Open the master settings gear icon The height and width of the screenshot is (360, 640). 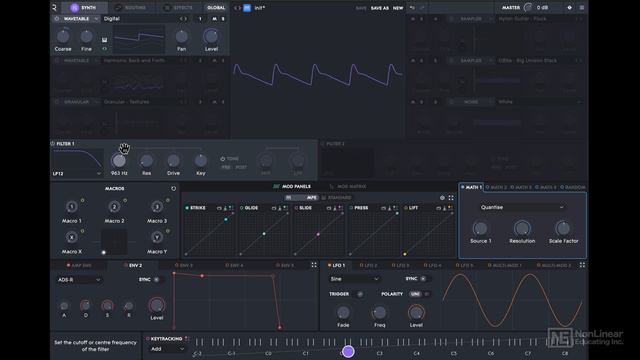pos(569,7)
